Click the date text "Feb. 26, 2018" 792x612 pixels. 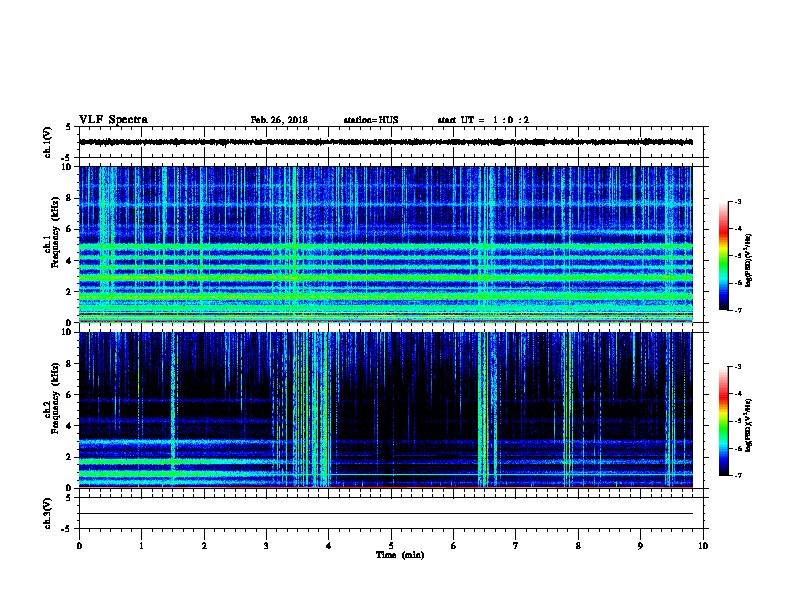279,120
